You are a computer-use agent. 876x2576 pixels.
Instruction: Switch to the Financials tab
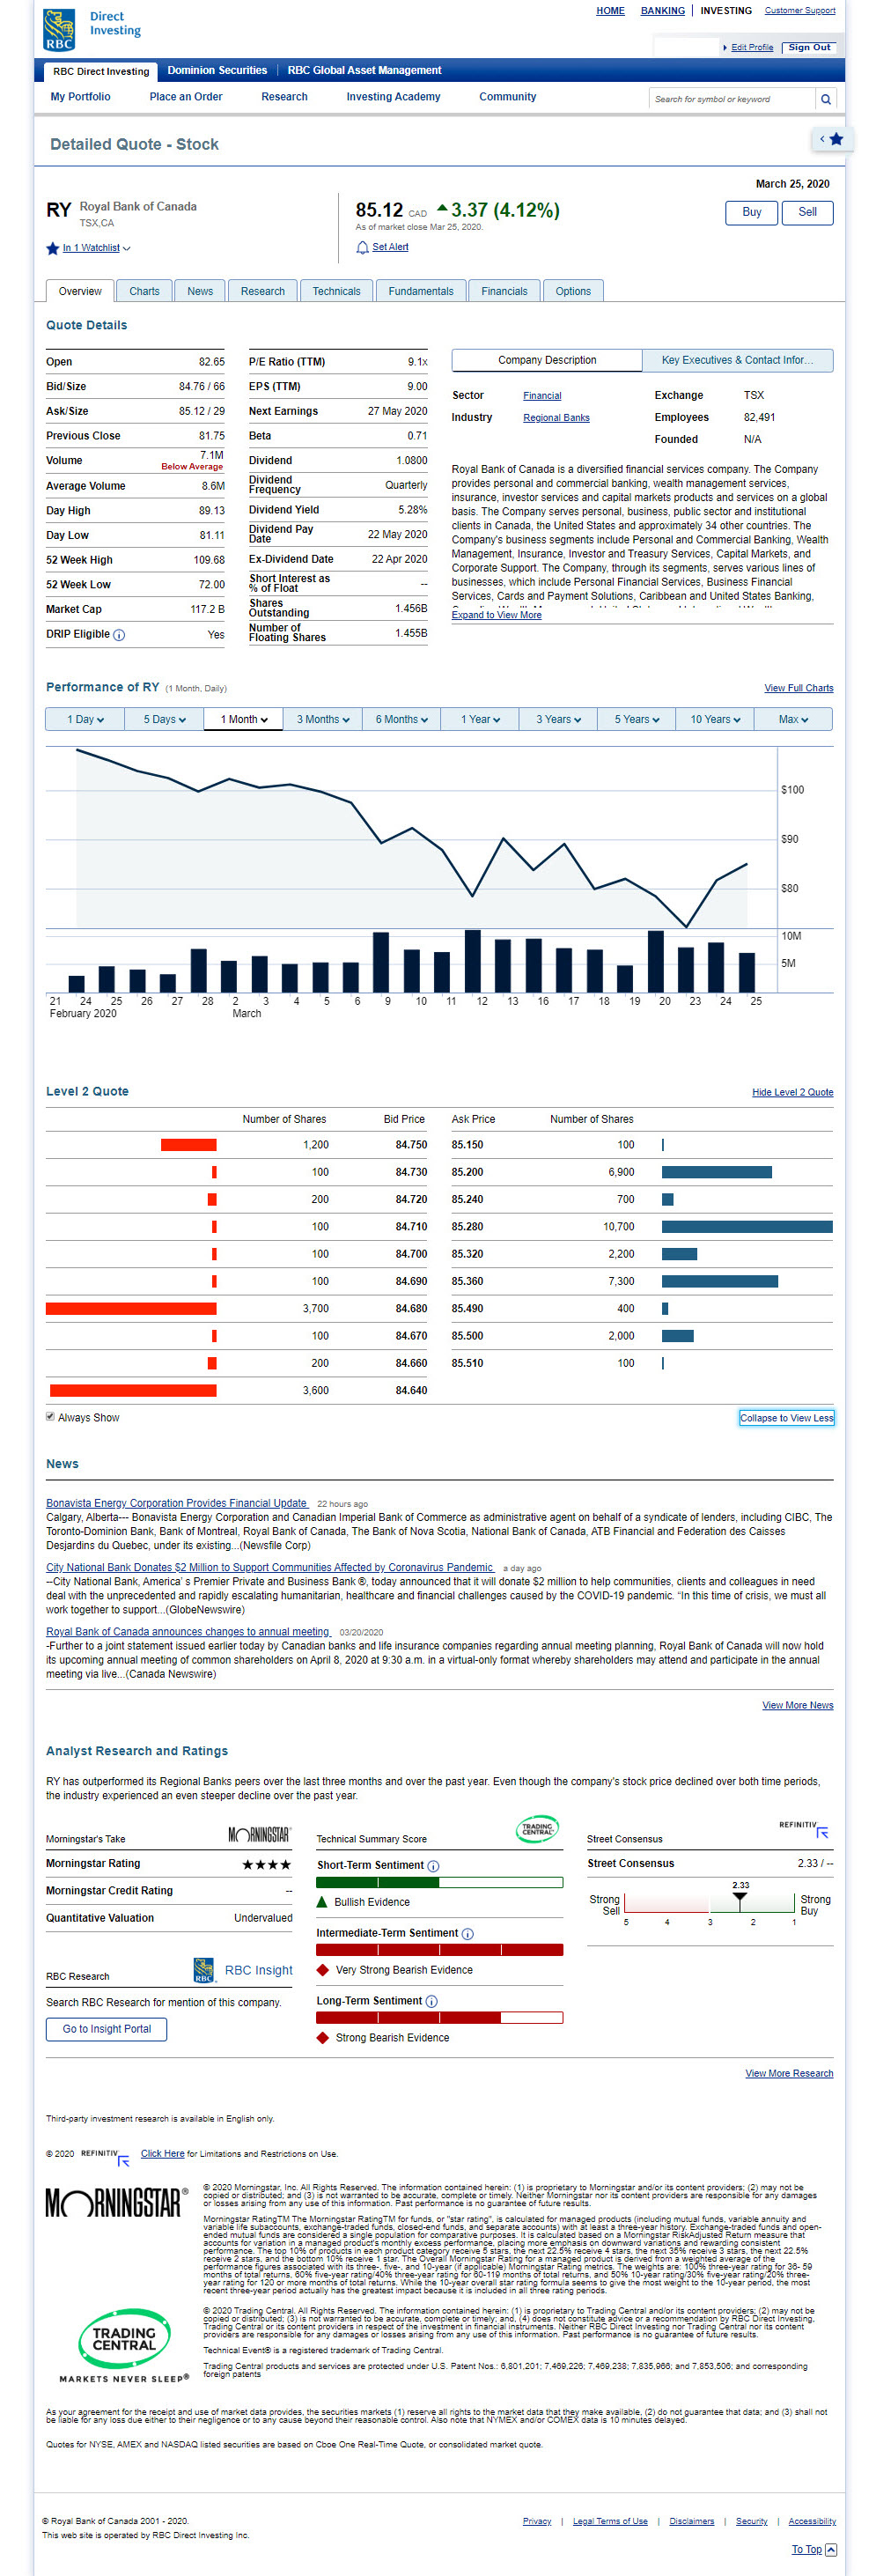click(504, 291)
